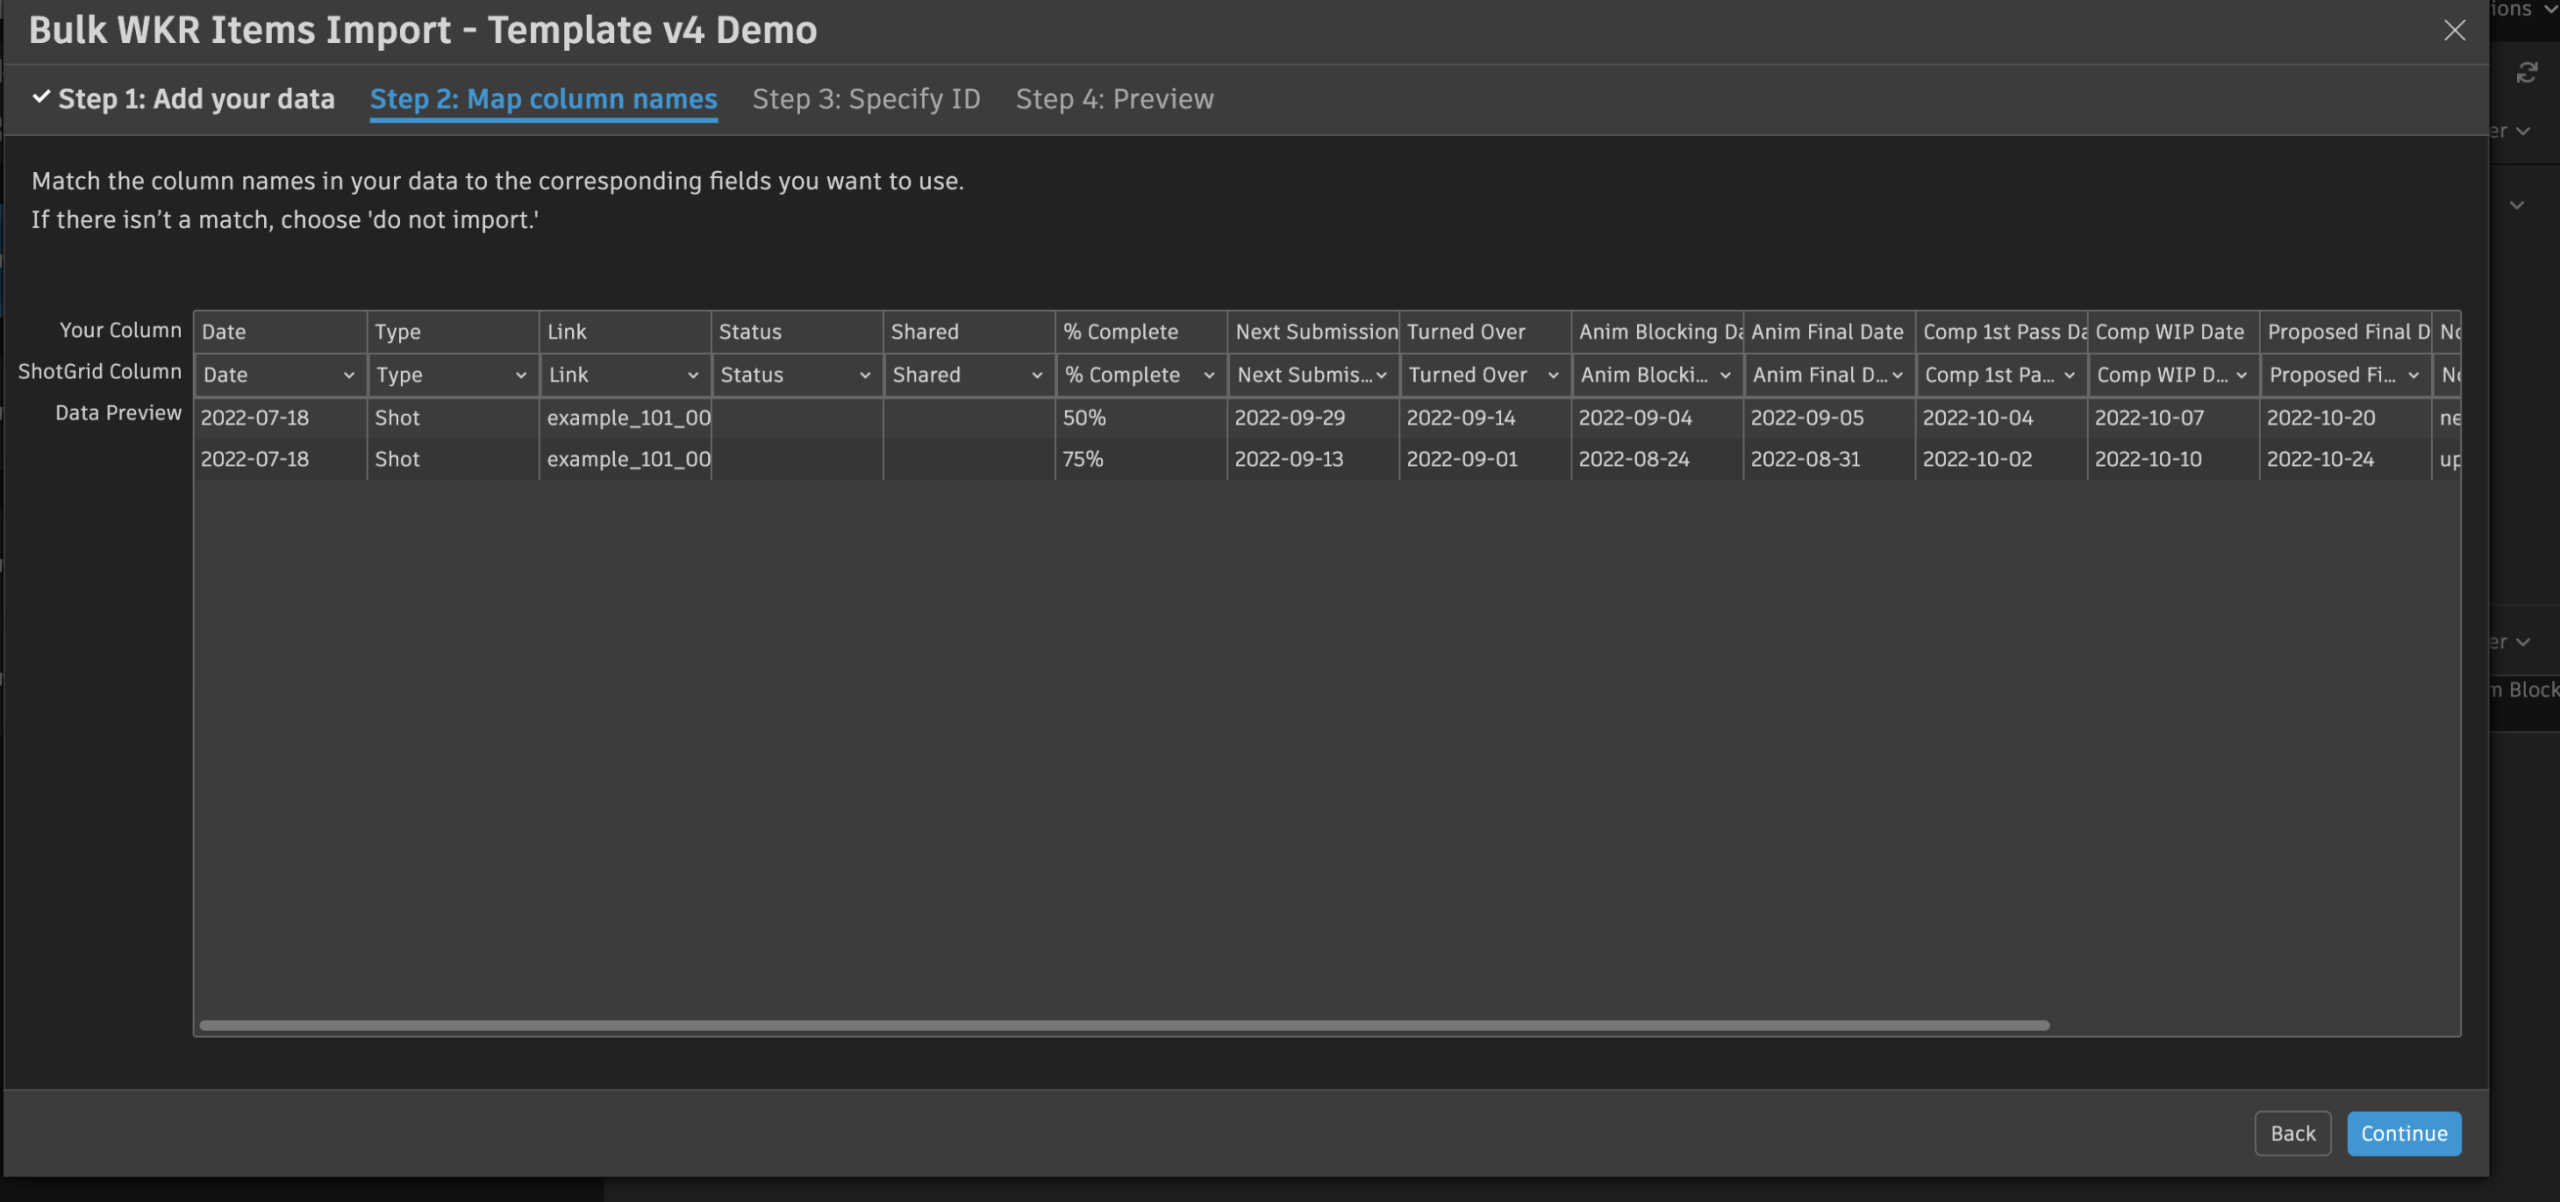Screen dimensions: 2560x1202
Task: Select the 2022-09-04 anim blocking cell
Action: click(x=1656, y=418)
